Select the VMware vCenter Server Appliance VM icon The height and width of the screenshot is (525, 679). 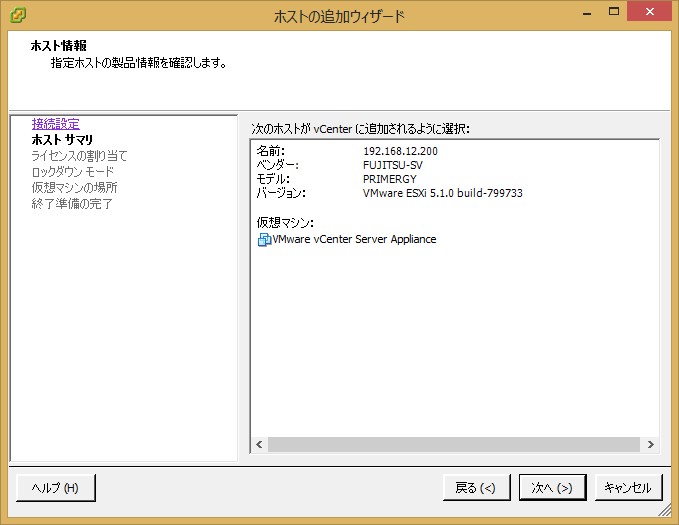pyautogui.click(x=264, y=240)
